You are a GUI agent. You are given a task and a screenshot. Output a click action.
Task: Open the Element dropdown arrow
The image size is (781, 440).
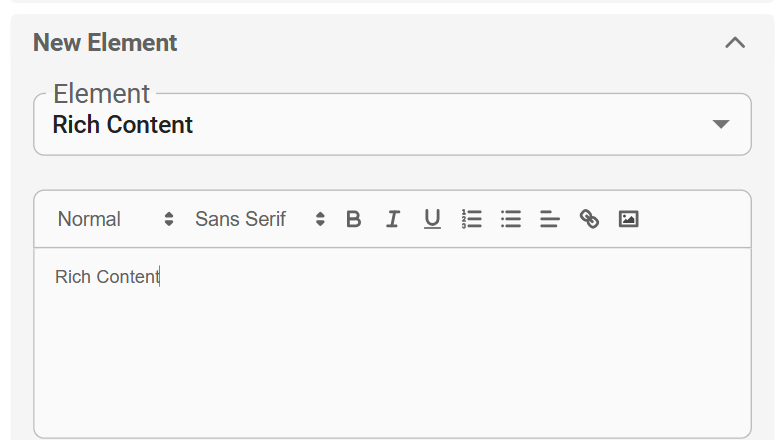721,124
